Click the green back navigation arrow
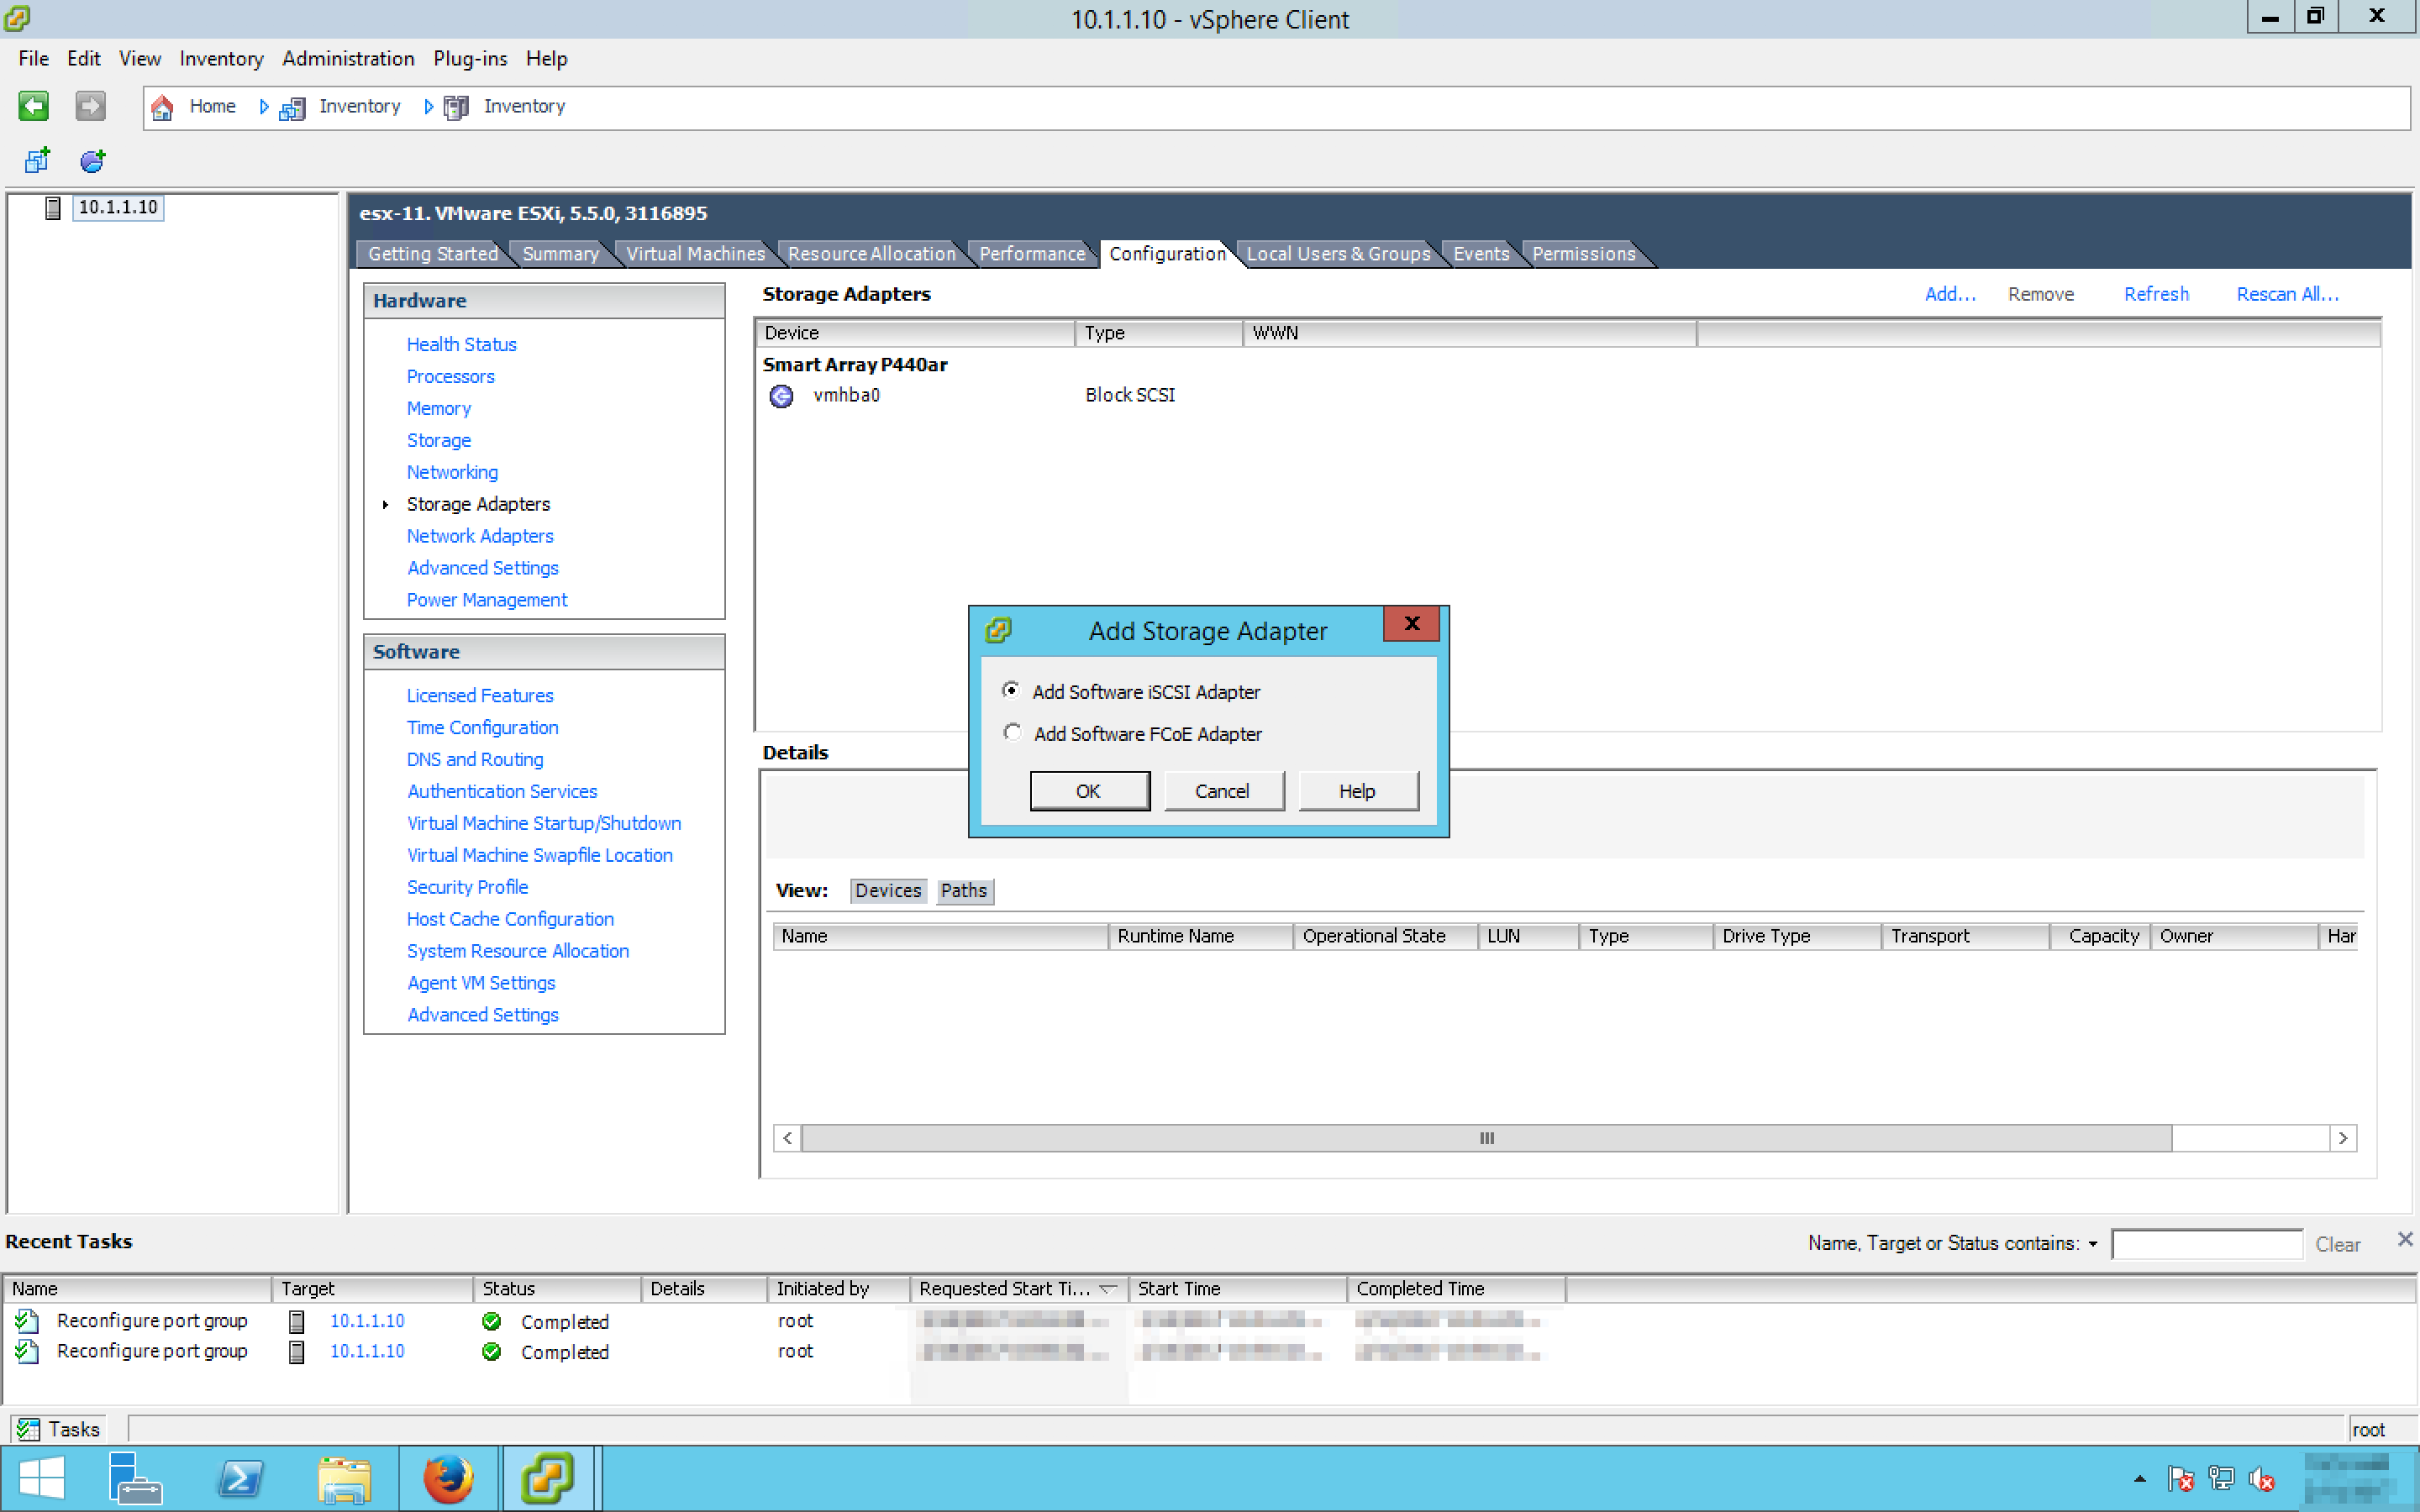Image resolution: width=2420 pixels, height=1512 pixels. 33,106
